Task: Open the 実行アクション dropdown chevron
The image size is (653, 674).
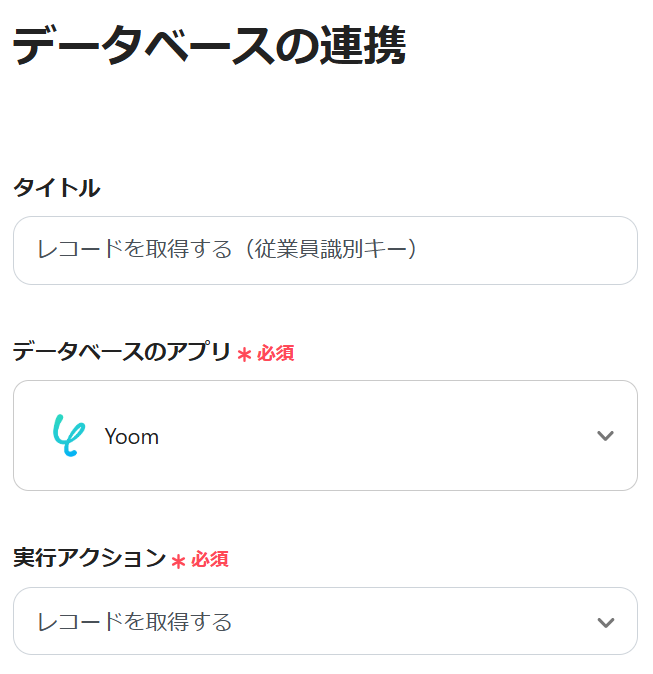Action: coord(604,622)
